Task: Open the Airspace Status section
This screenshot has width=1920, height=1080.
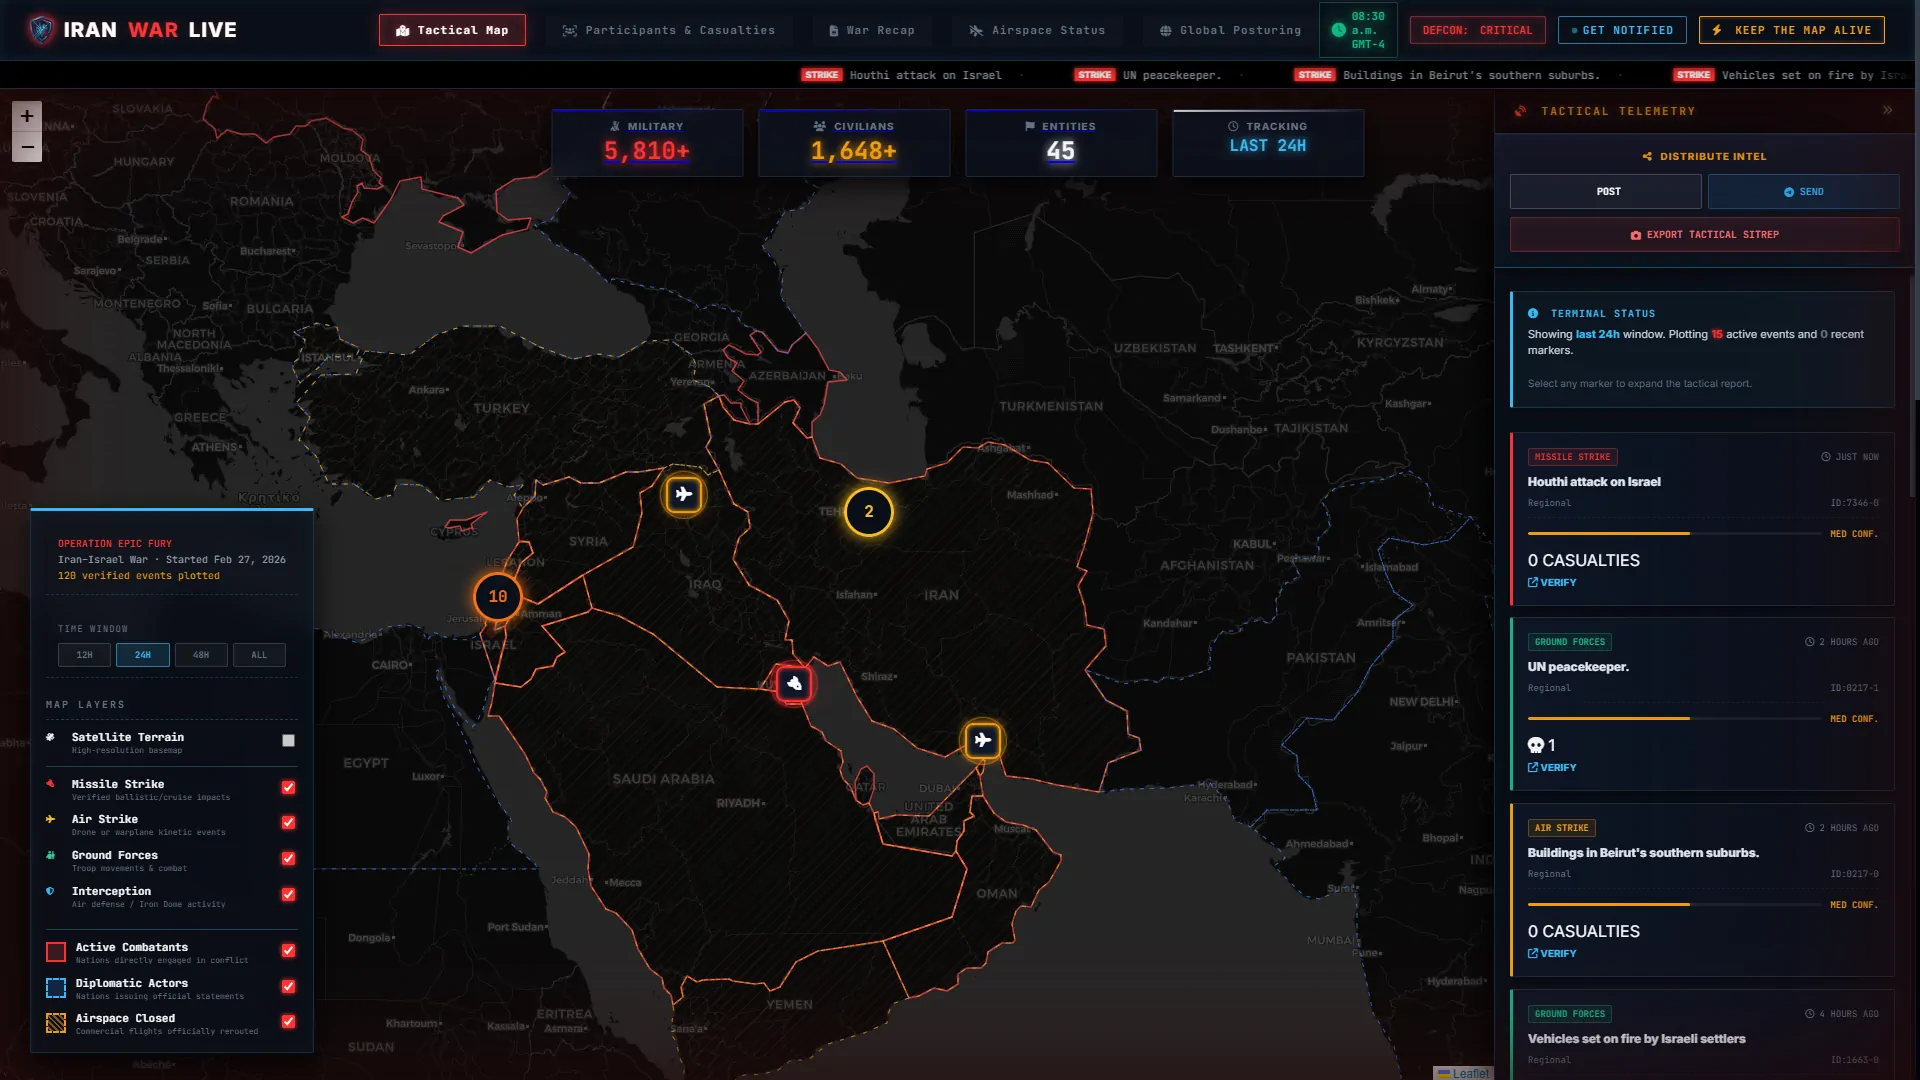Action: point(1037,30)
